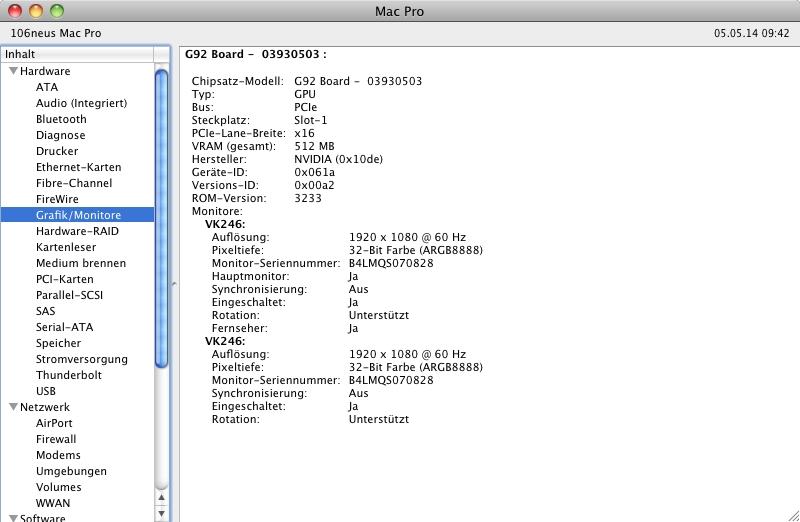The width and height of the screenshot is (800, 522).
Task: Open the Thunderbolt hardware entry
Action: (x=68, y=375)
